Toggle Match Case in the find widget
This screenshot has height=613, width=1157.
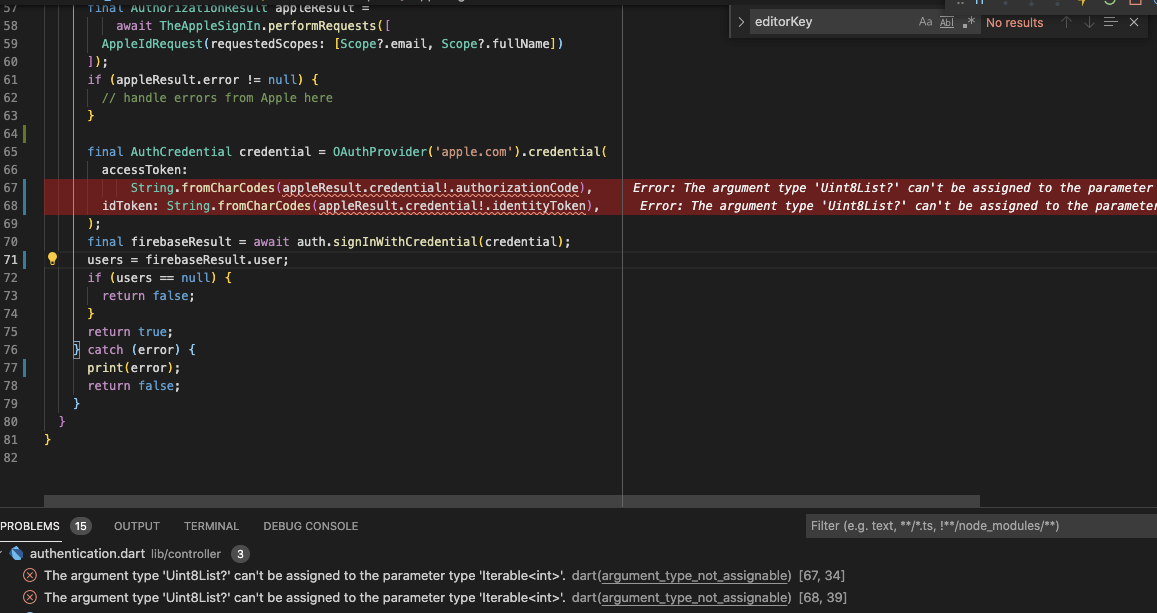925,21
